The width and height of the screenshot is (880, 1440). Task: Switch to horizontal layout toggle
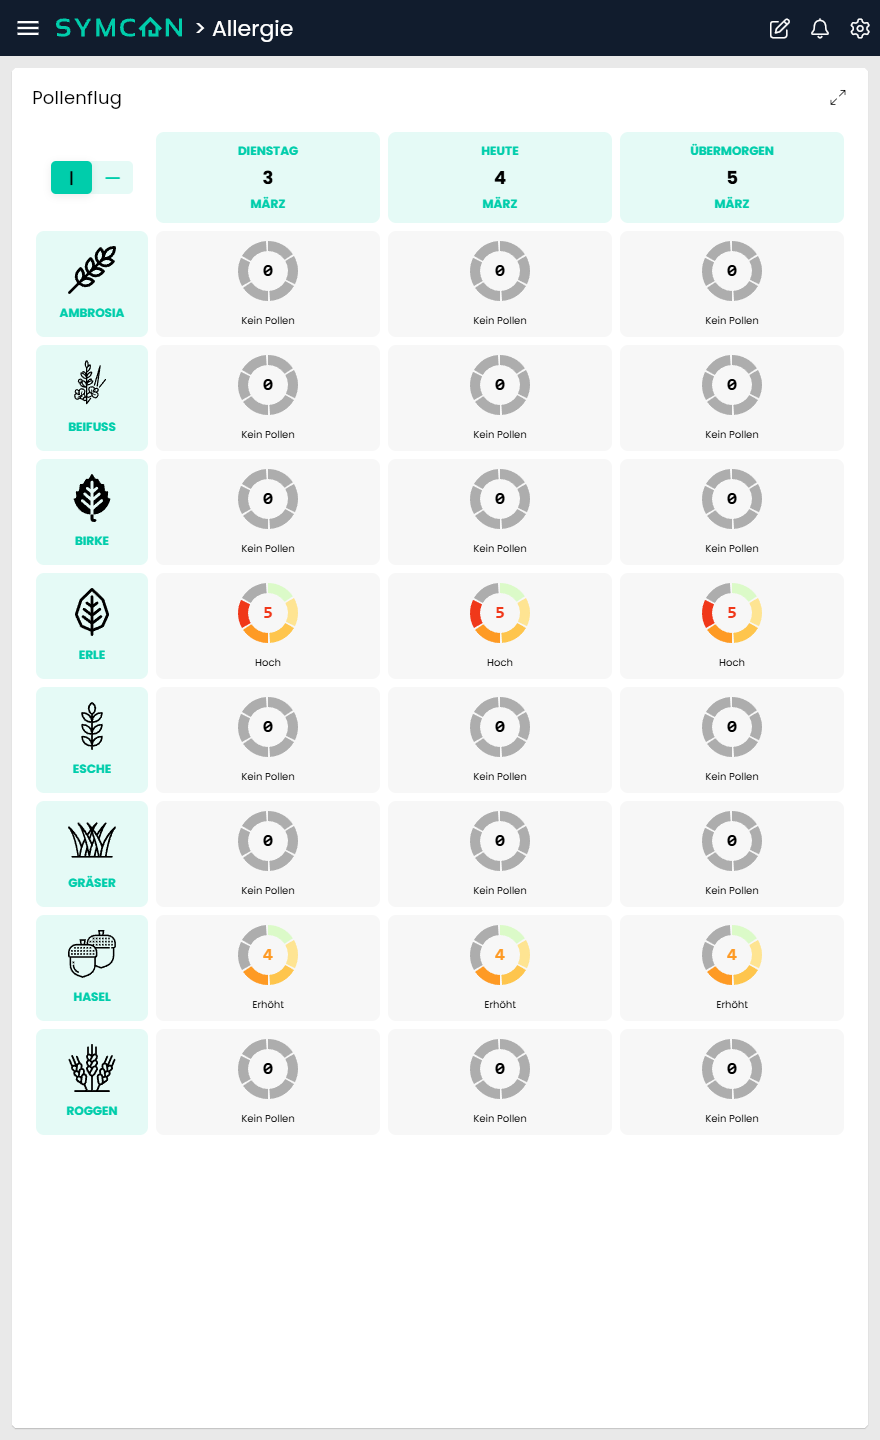pyautogui.click(x=112, y=178)
